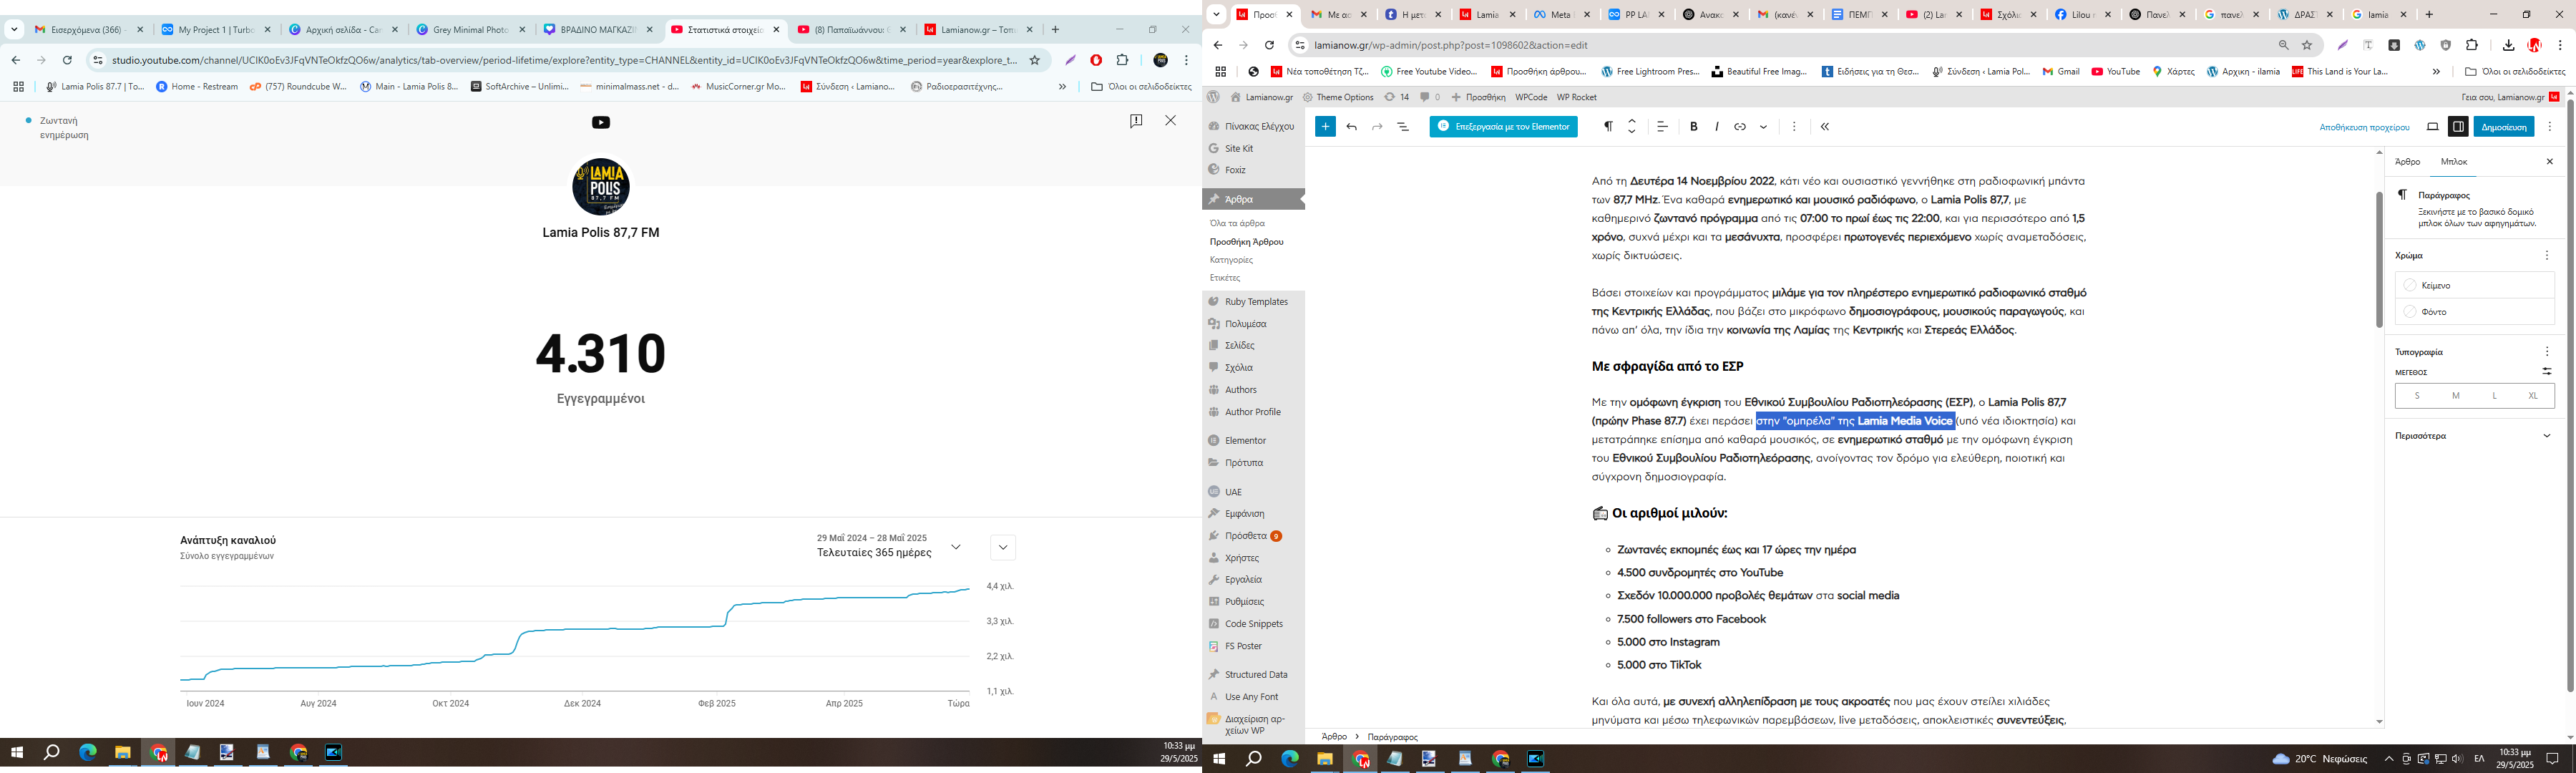The height and width of the screenshot is (773, 2576).
Task: Insert a link with the toolbar icon
Action: click(x=1740, y=127)
